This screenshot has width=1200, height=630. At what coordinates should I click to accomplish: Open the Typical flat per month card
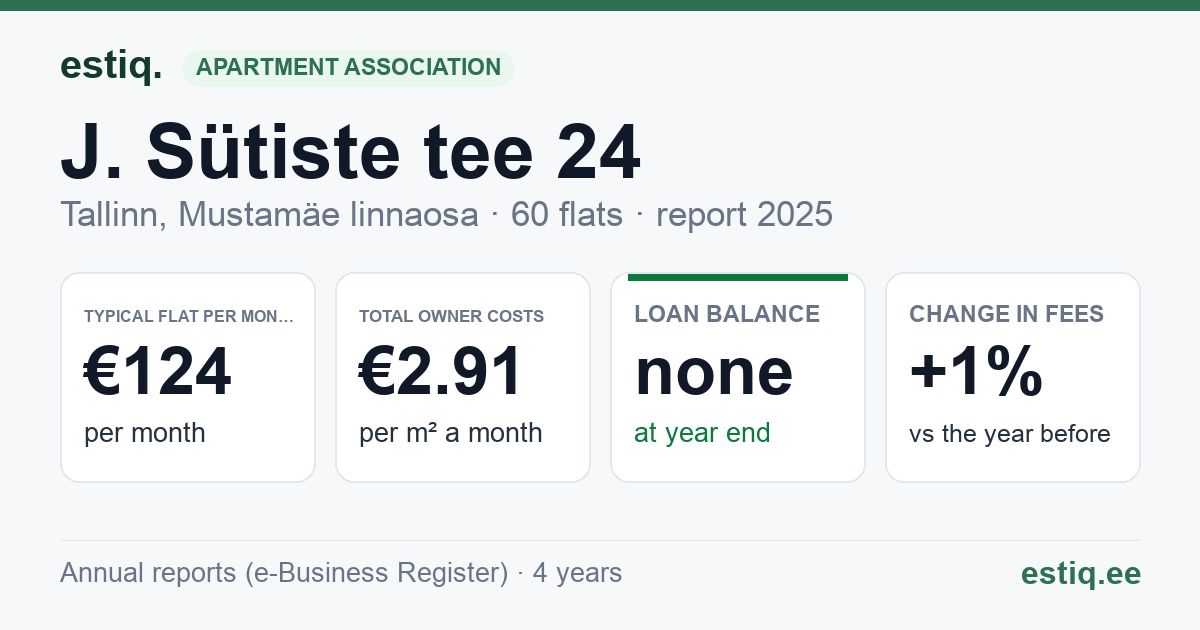188,377
